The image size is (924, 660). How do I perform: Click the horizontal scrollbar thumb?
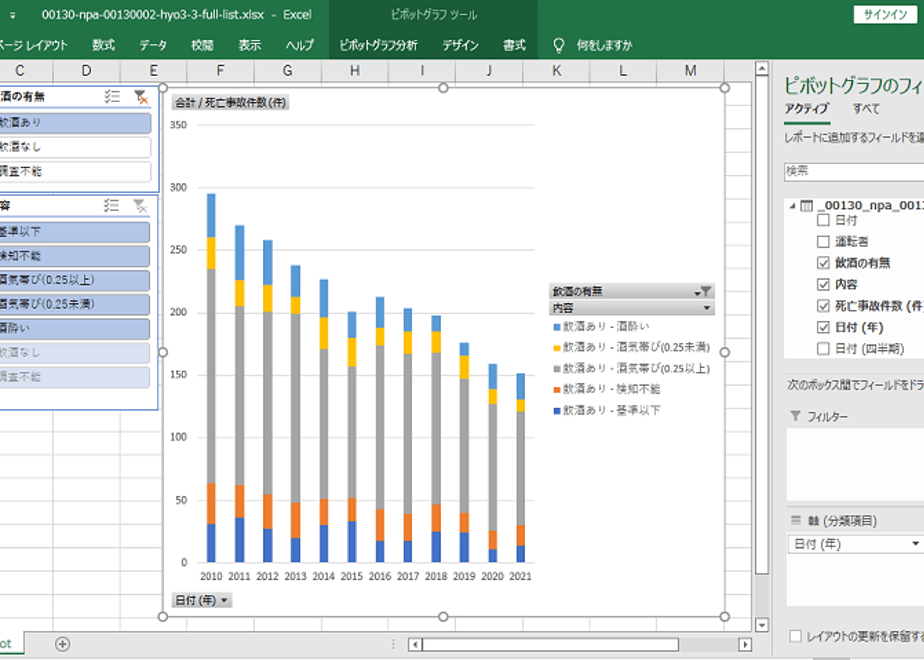(x=550, y=644)
